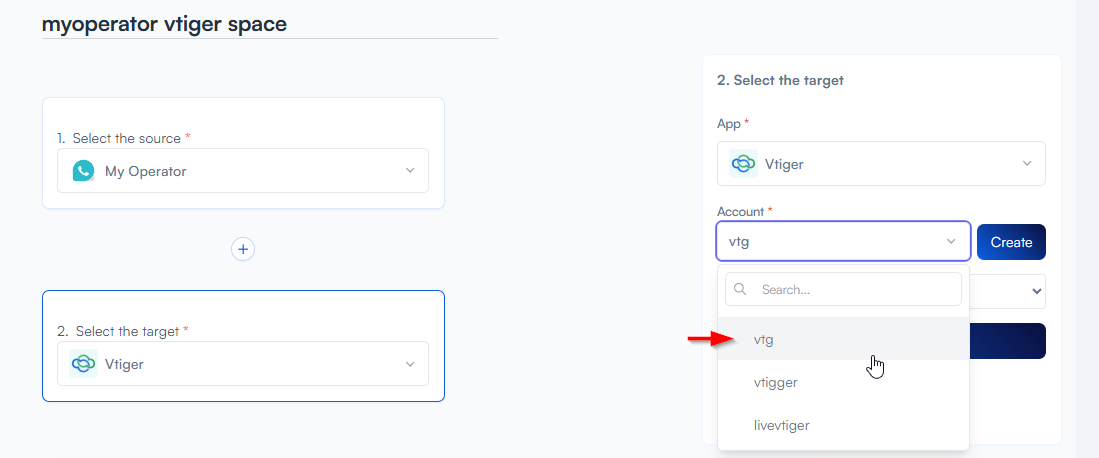The image size is (1099, 458).
Task: Click the My Operator phone icon
Action: pos(83,171)
